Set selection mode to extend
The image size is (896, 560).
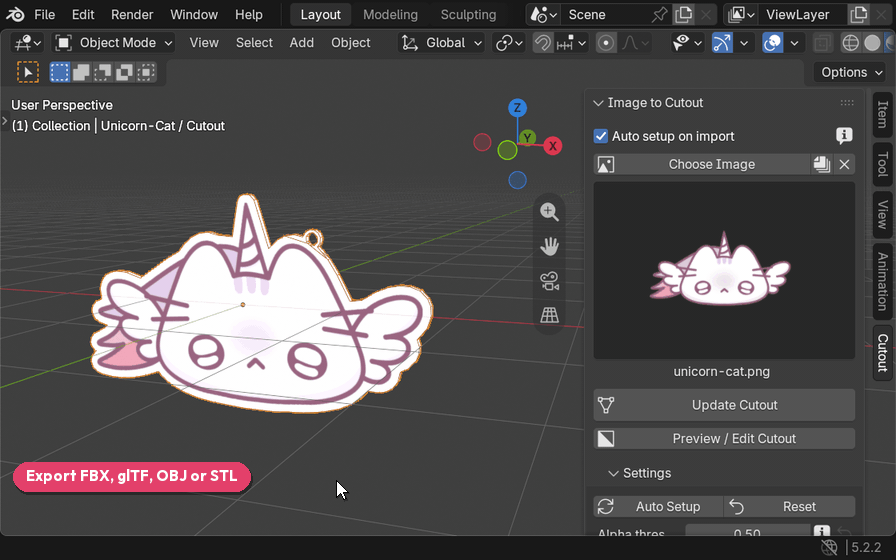[81, 73]
